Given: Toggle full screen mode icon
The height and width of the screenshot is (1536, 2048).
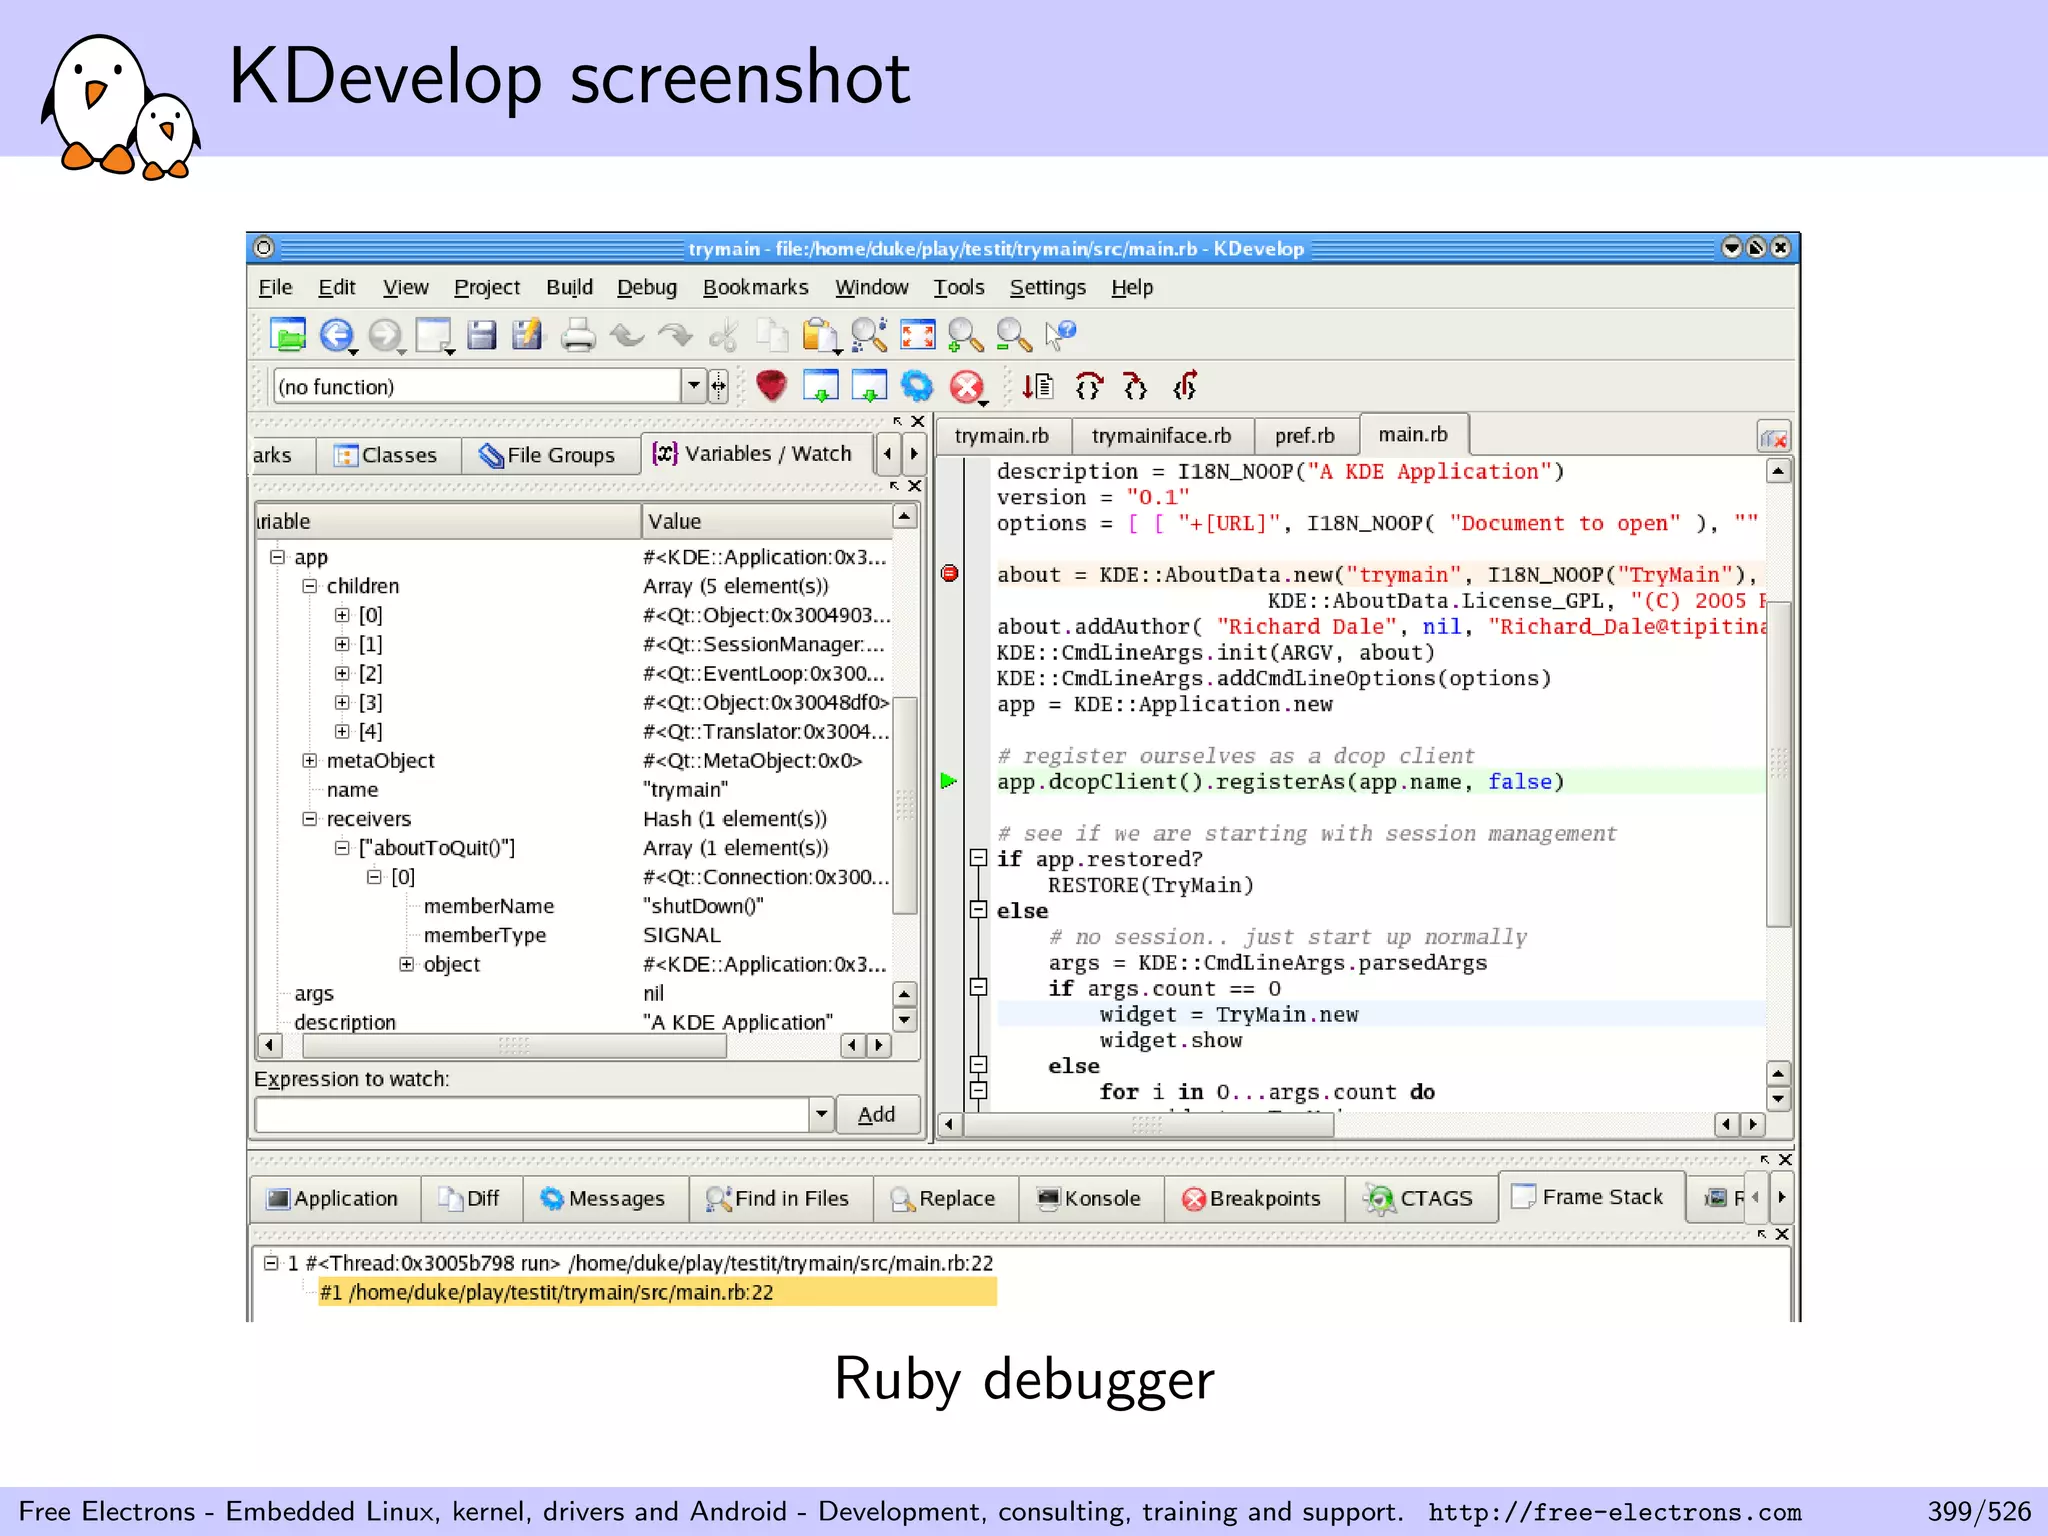Looking at the screenshot, I should click(917, 335).
